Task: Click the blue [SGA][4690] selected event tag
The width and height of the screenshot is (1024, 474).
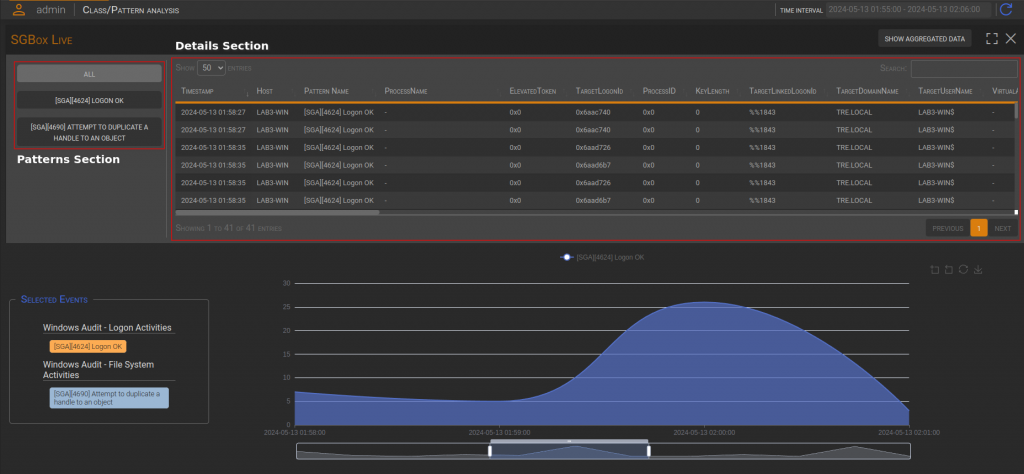Action: point(109,398)
